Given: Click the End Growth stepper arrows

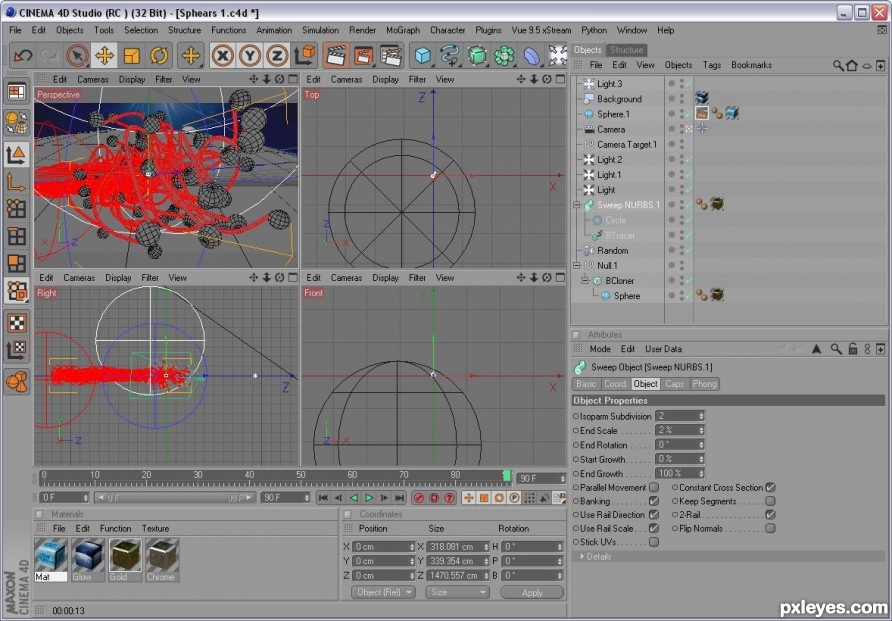Looking at the screenshot, I should click(701, 473).
